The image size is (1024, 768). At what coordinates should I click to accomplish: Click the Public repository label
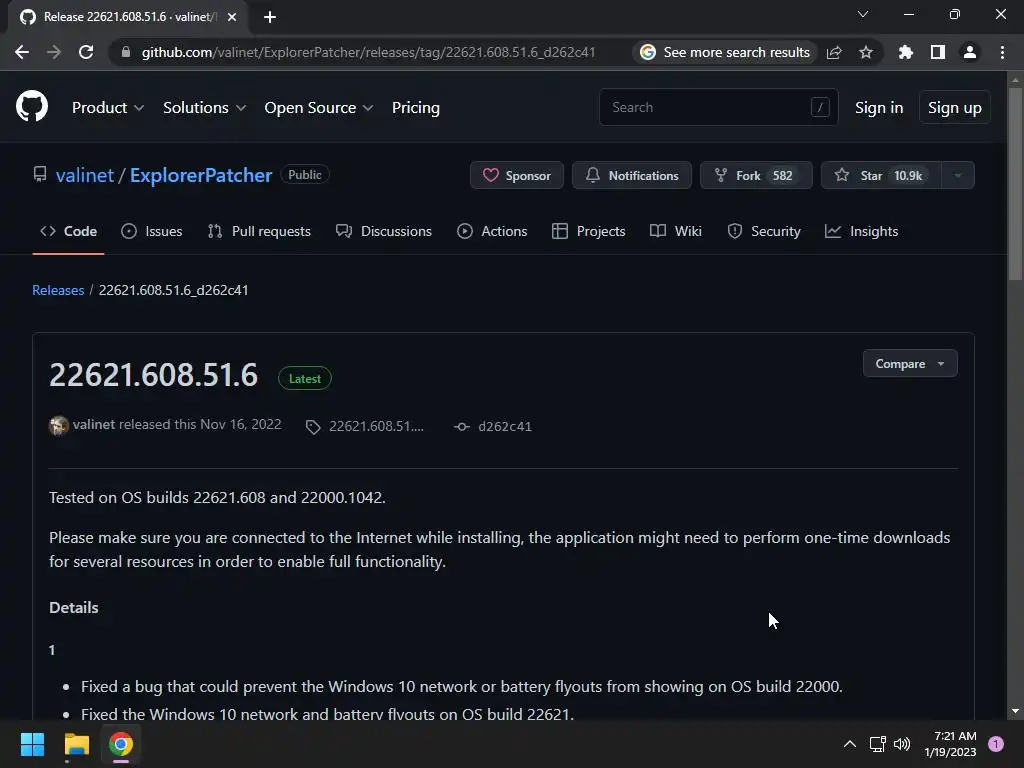[305, 175]
